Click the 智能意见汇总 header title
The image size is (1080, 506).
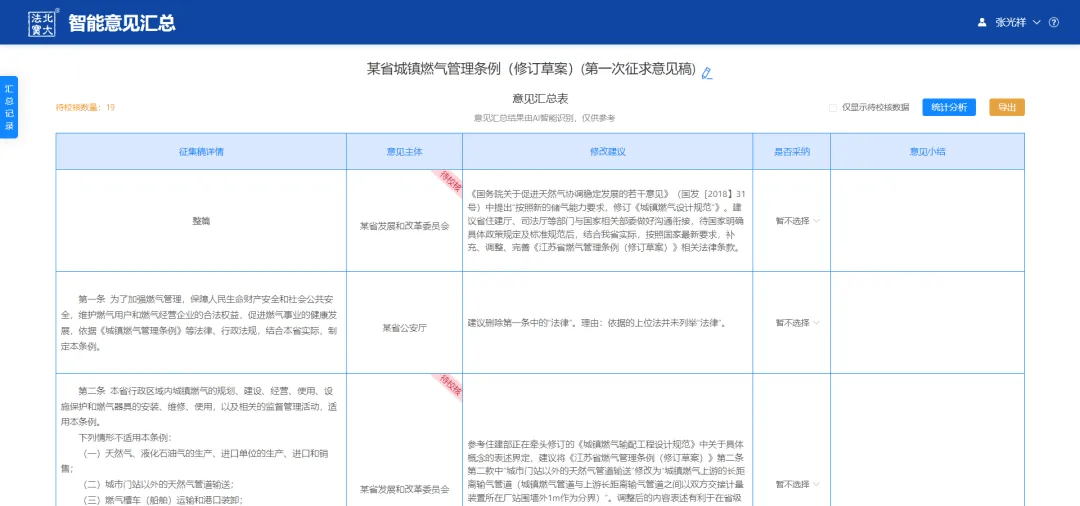[x=121, y=22]
